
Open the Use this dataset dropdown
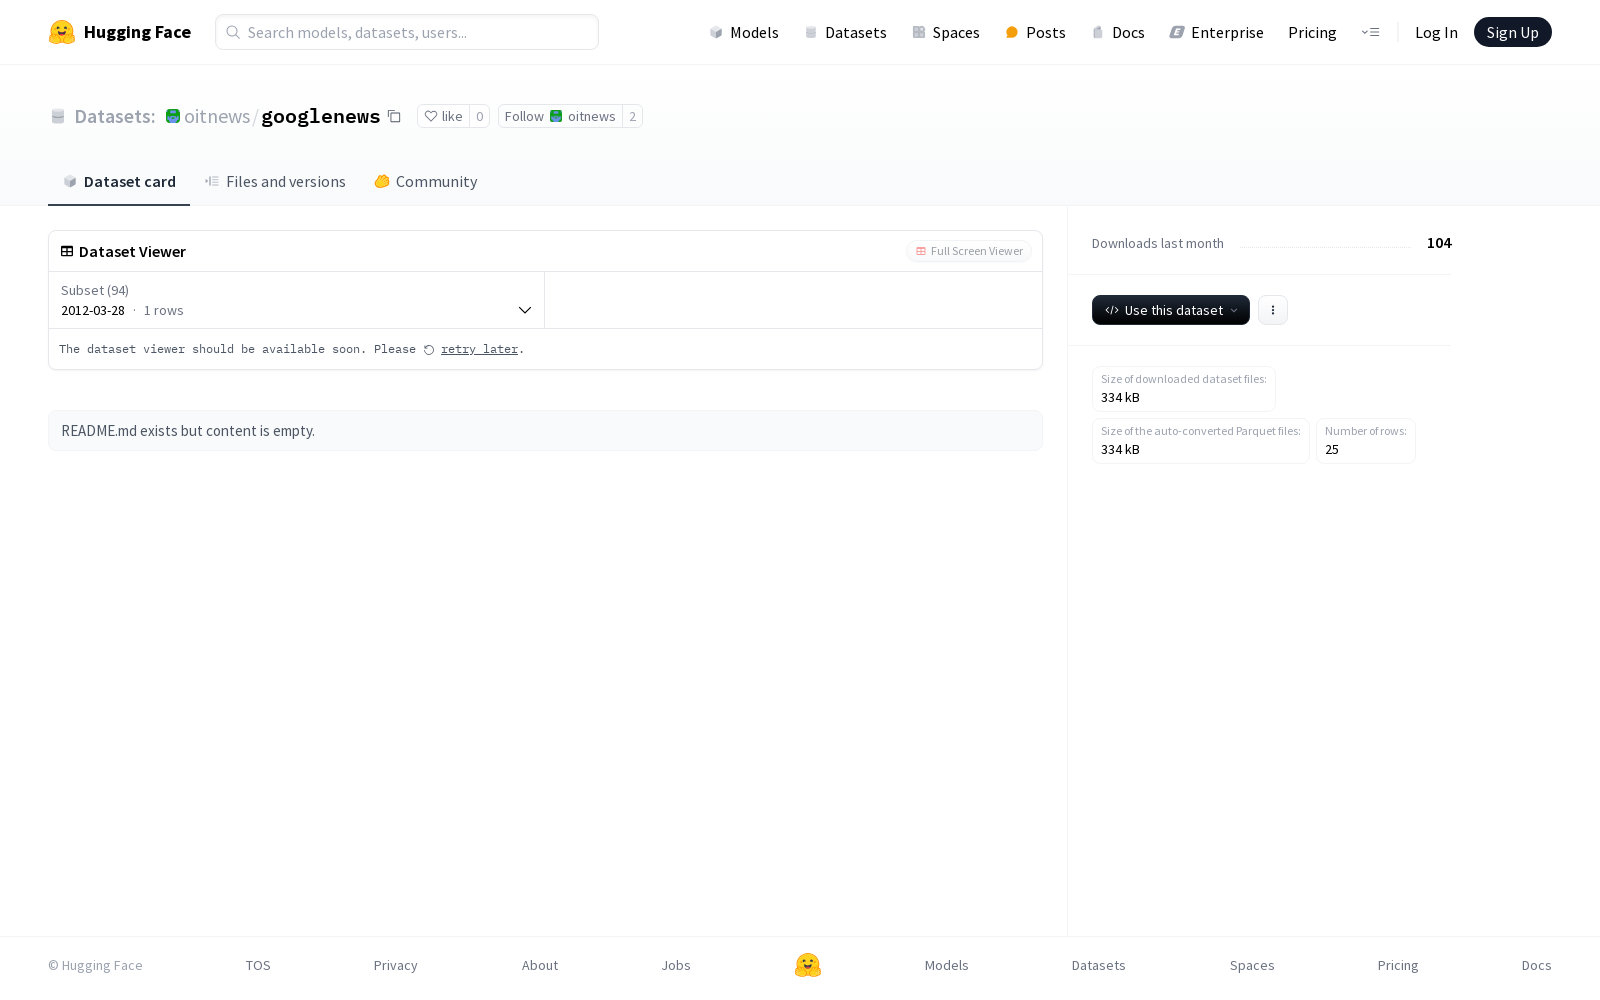click(x=1170, y=310)
